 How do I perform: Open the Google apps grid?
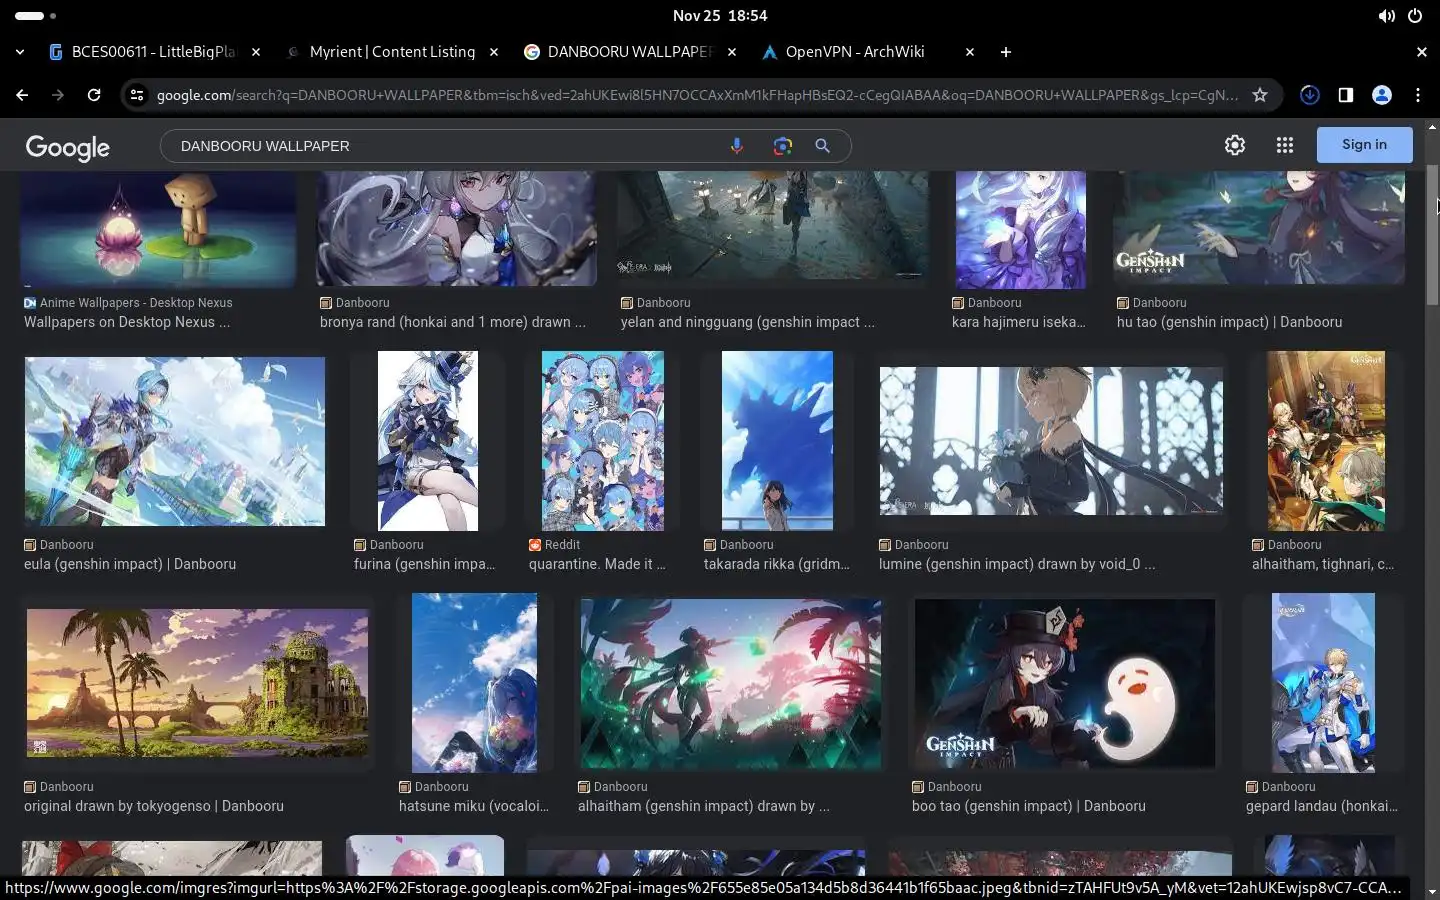click(1285, 145)
